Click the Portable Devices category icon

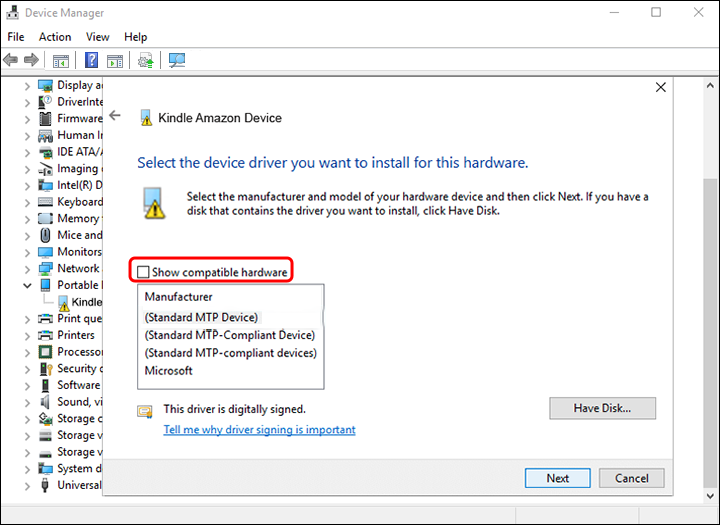[x=45, y=285]
